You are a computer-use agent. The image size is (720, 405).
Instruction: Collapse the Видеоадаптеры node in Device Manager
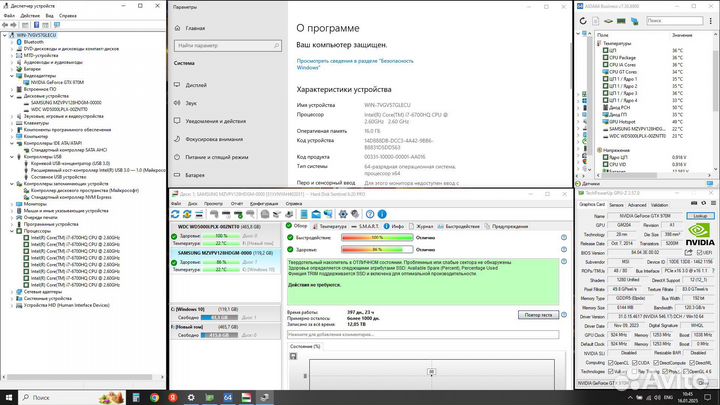(12, 75)
